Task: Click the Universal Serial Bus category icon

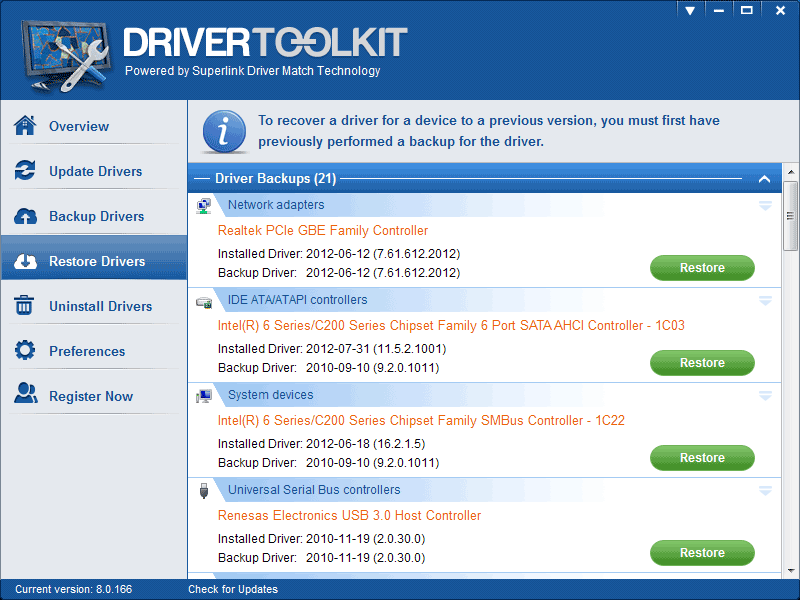Action: (204, 490)
